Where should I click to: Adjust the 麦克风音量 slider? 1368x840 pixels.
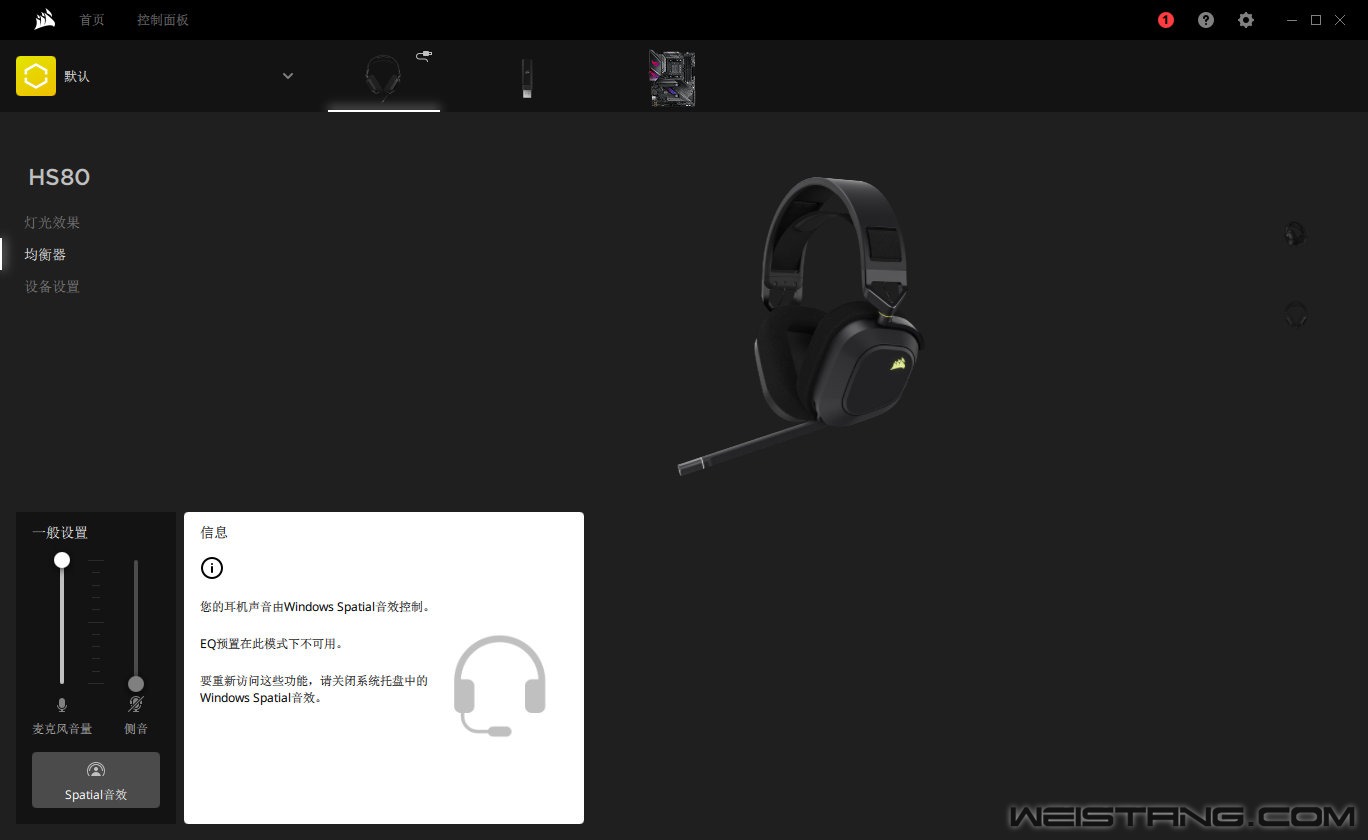click(62, 561)
